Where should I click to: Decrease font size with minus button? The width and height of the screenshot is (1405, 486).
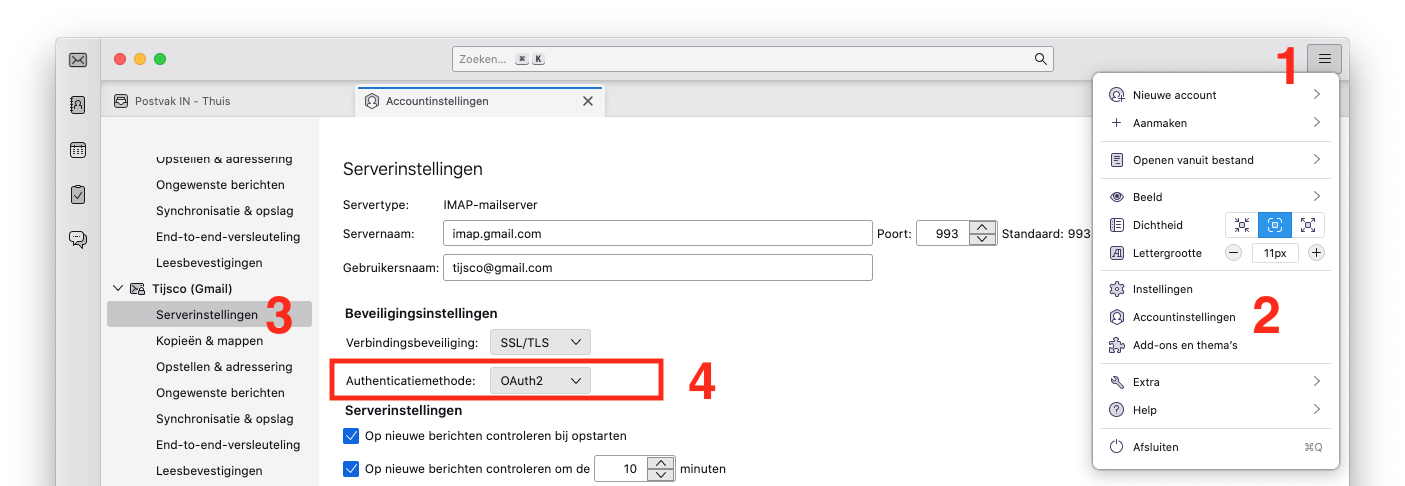[1233, 253]
